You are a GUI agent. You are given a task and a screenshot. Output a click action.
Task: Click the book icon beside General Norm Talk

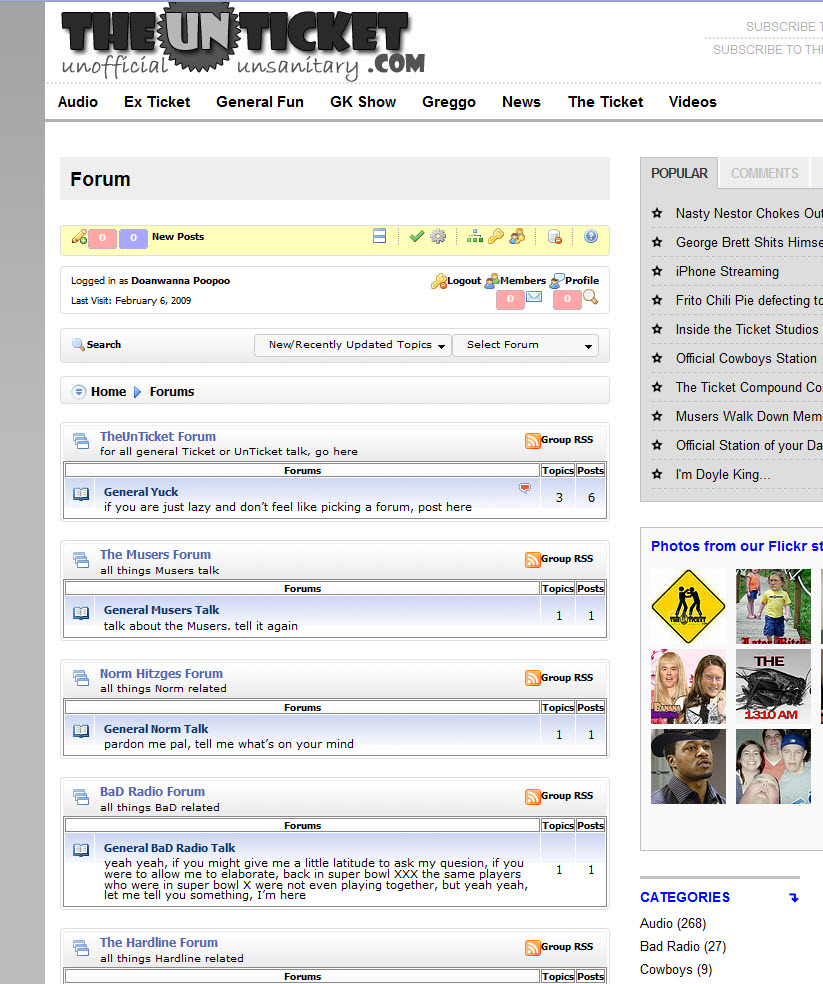click(x=81, y=730)
